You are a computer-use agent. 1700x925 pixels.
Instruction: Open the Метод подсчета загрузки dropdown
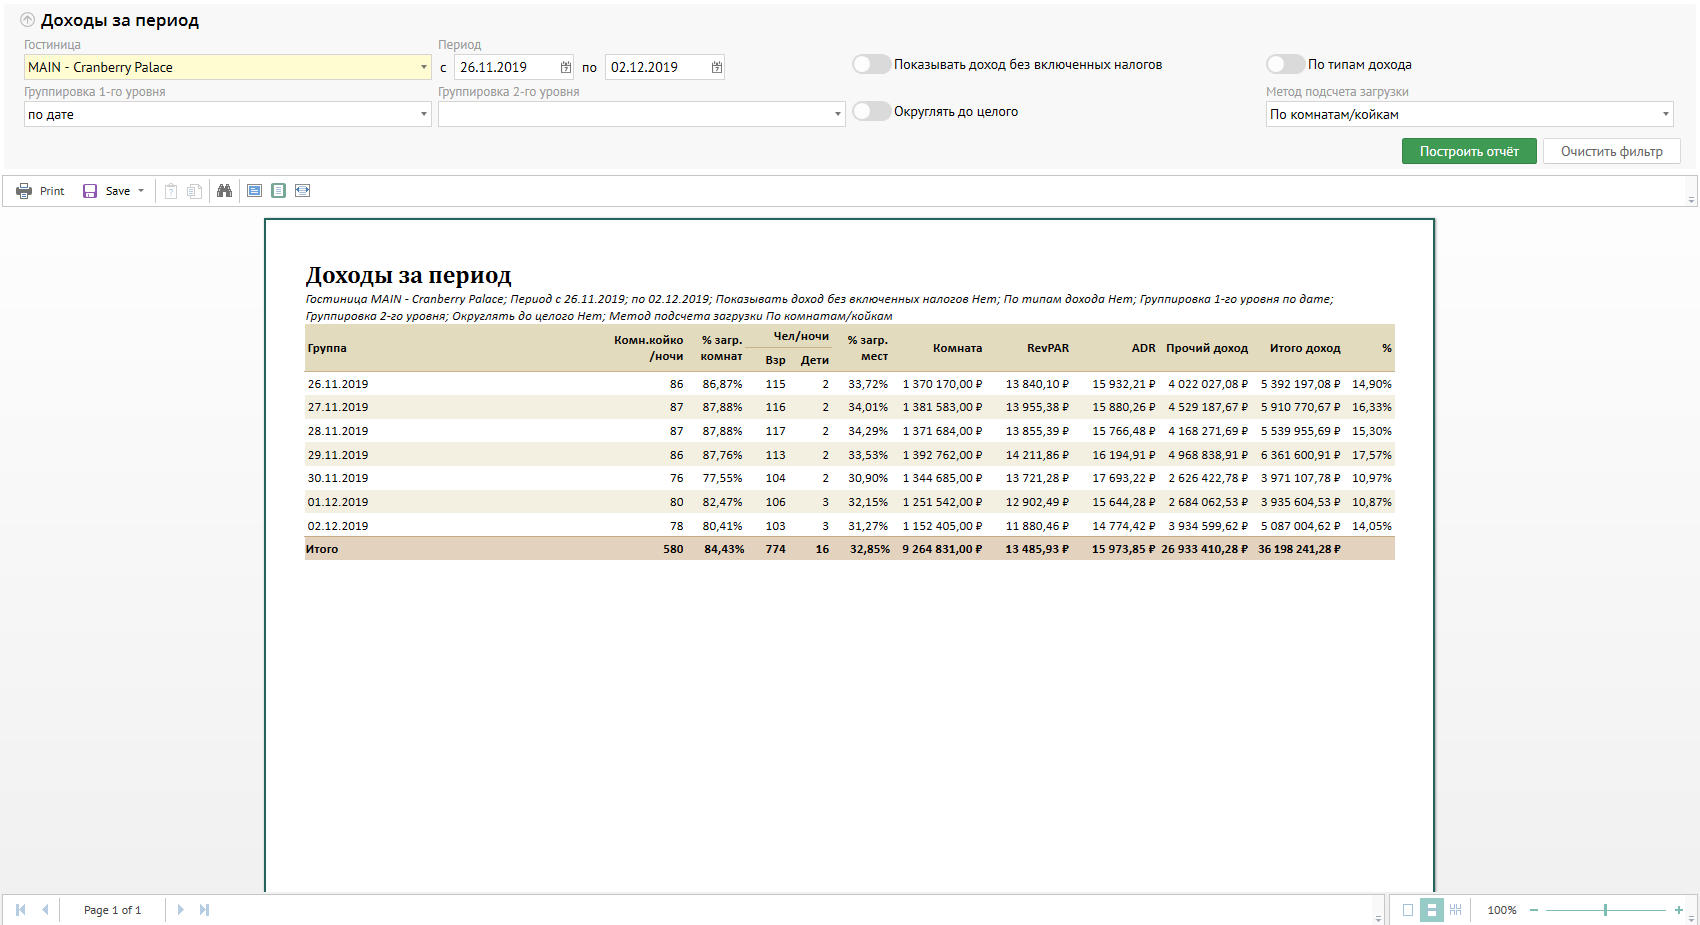[1666, 114]
